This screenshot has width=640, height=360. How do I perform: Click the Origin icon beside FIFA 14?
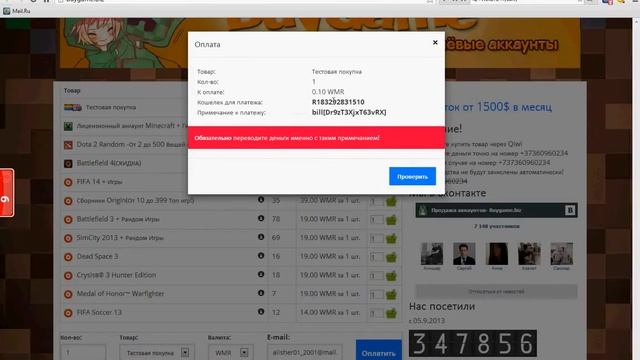68,182
